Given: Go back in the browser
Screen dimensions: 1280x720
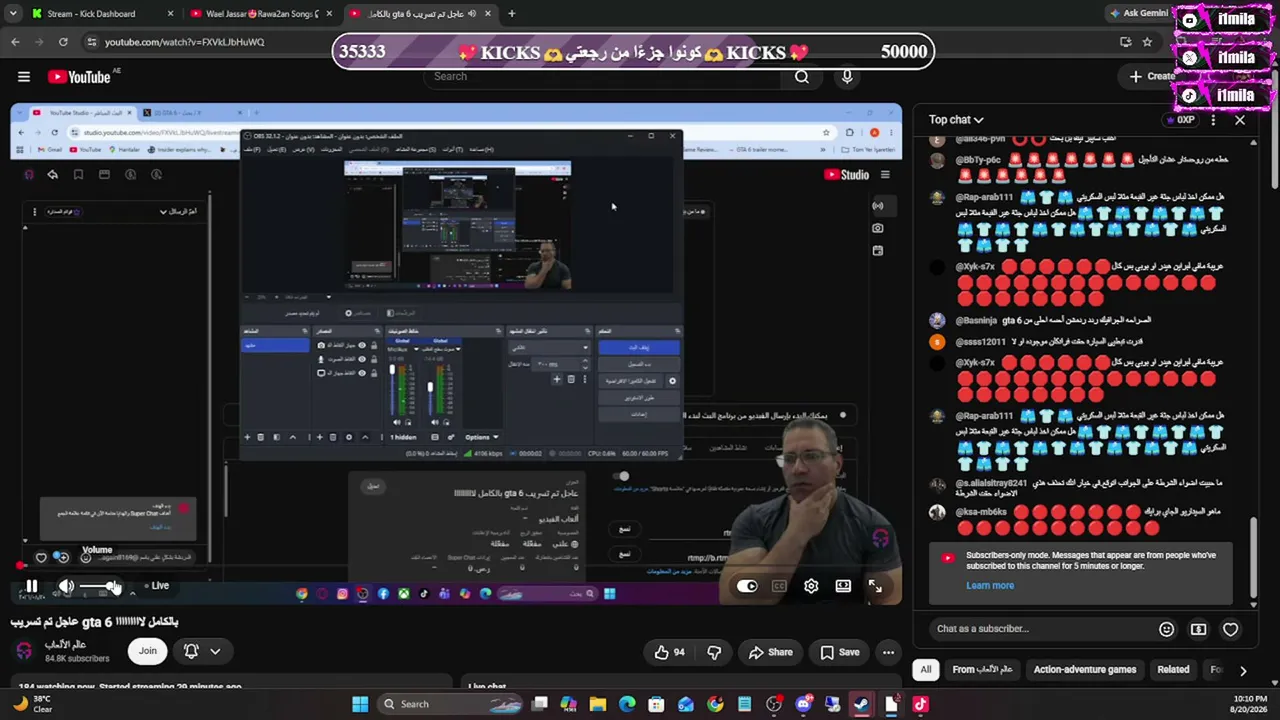Looking at the screenshot, I should click(15, 42).
